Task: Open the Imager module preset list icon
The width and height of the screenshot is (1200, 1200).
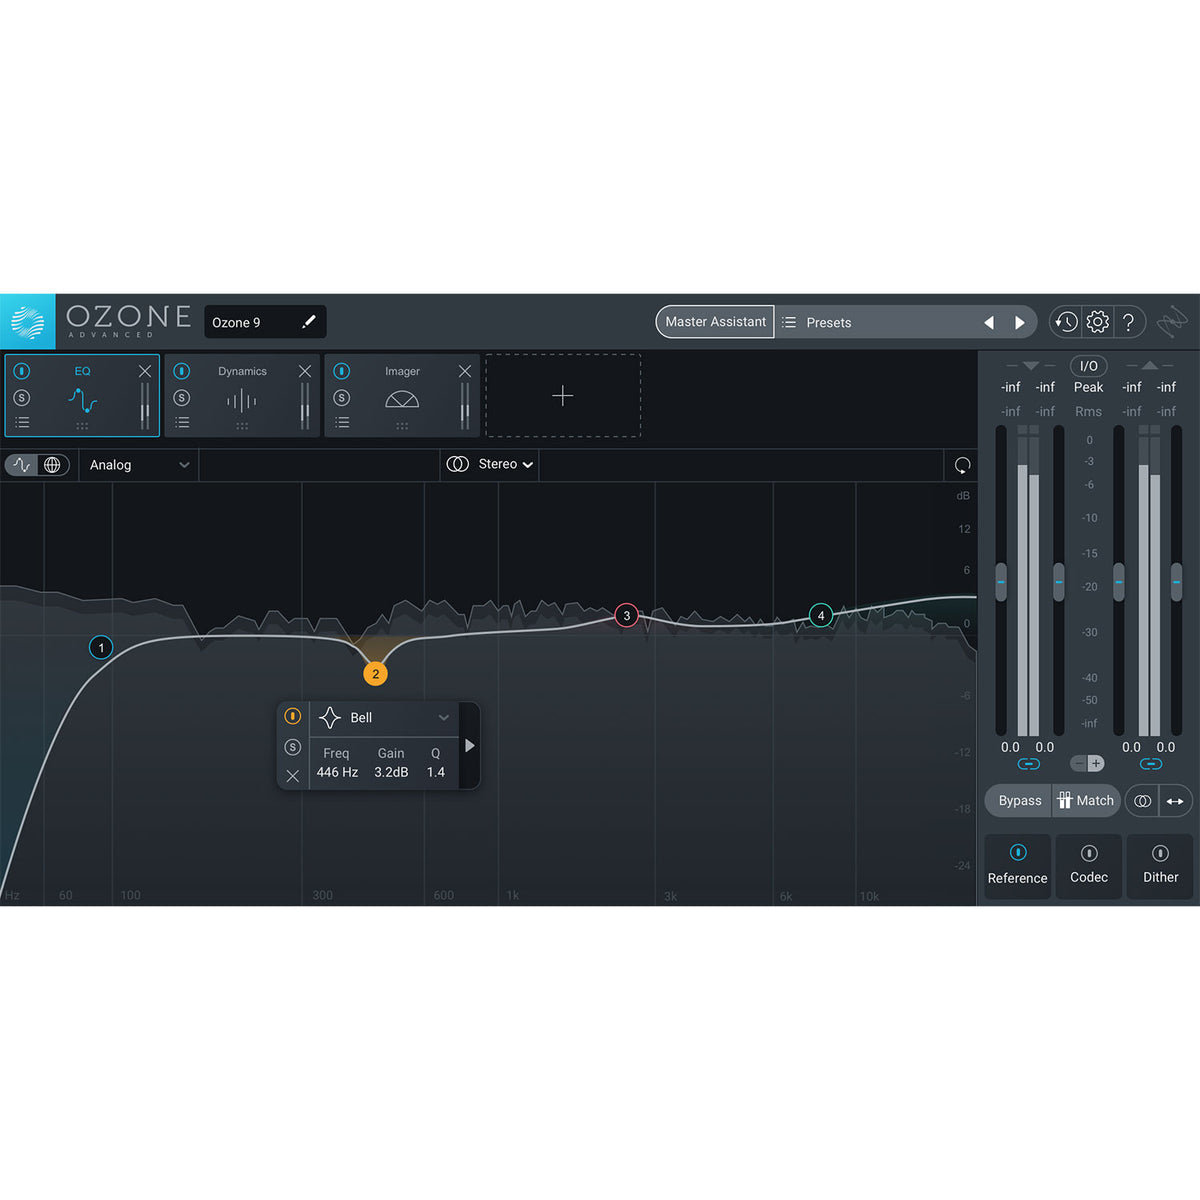Action: coord(342,422)
